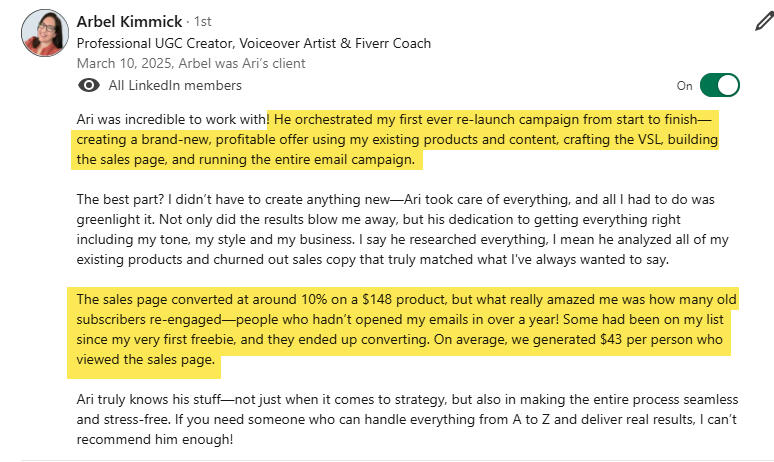Click the eye visibility icon
The width and height of the screenshot is (774, 462).
click(89, 86)
